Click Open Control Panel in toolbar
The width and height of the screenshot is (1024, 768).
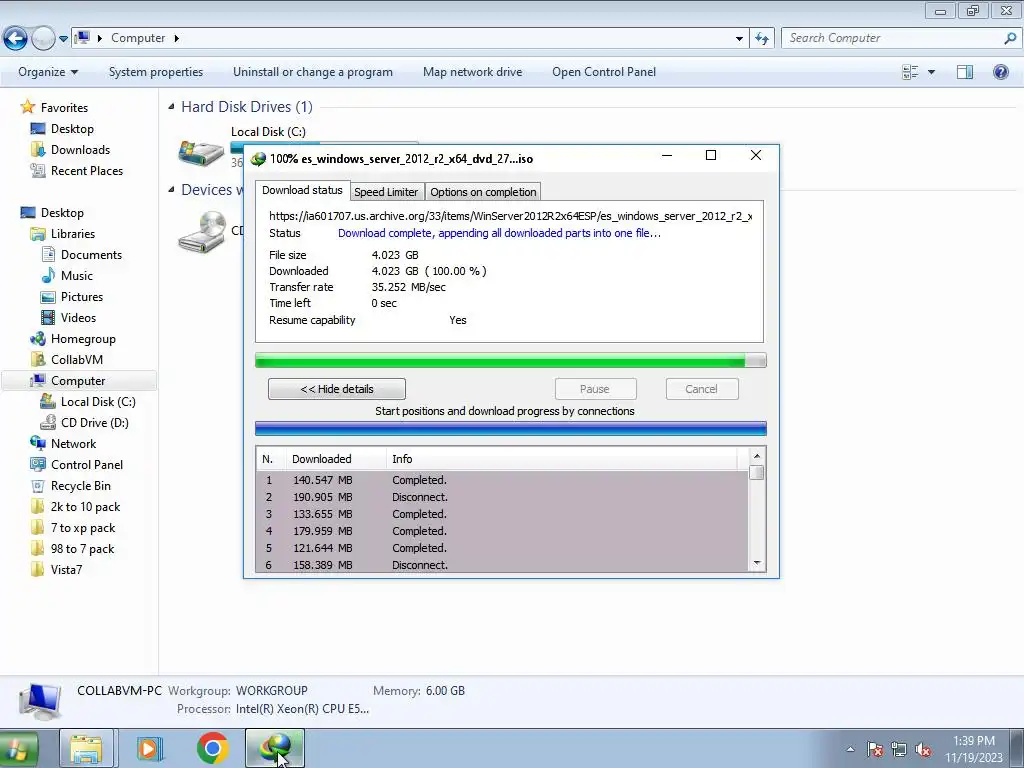tap(603, 72)
